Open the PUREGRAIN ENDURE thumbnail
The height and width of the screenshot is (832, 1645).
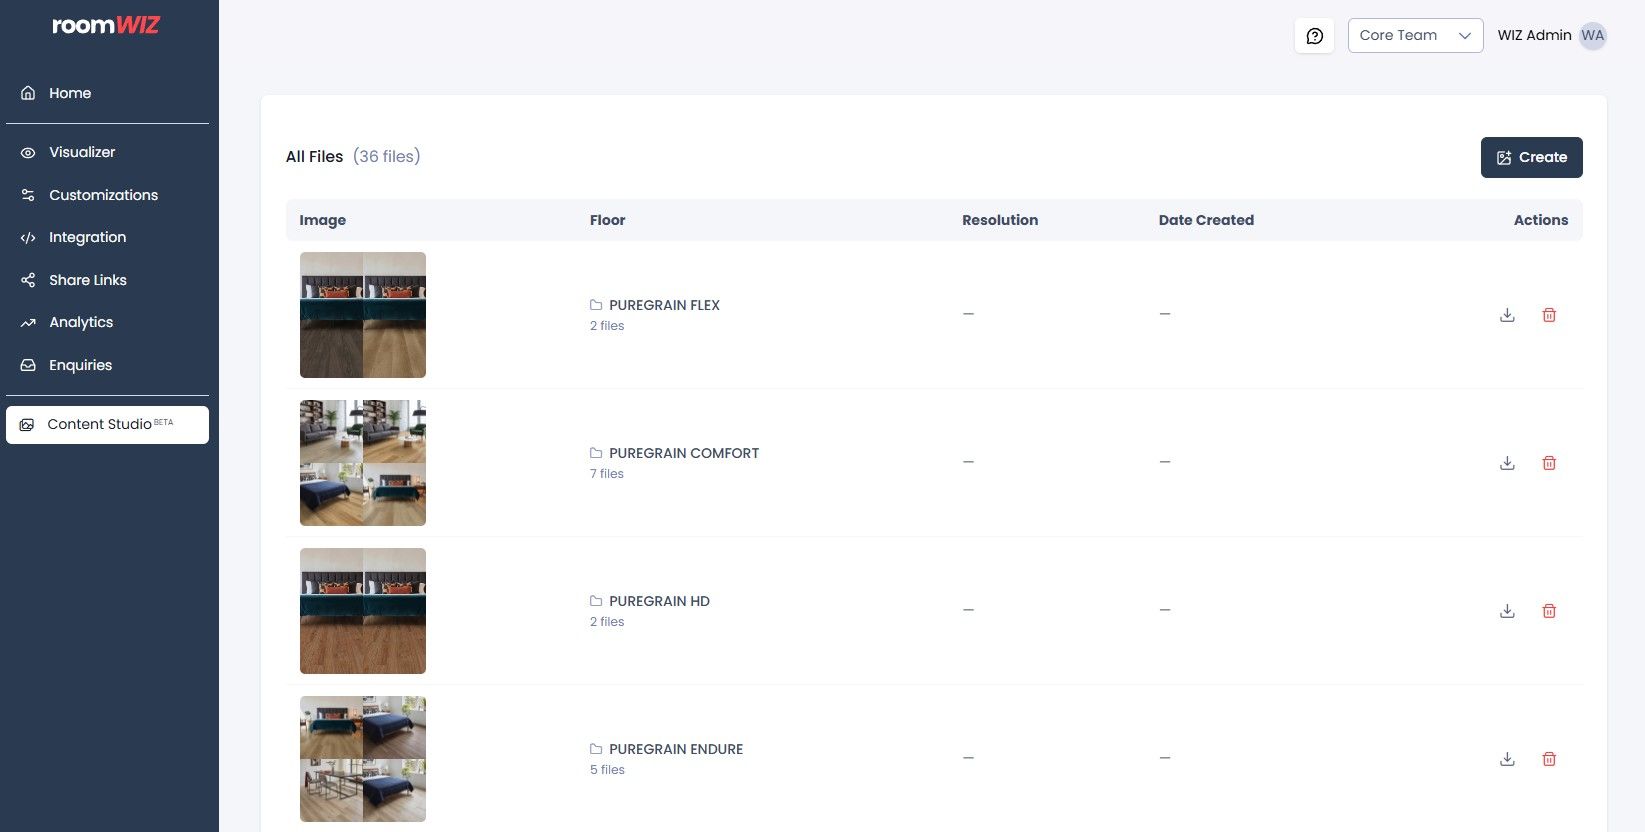click(x=363, y=759)
